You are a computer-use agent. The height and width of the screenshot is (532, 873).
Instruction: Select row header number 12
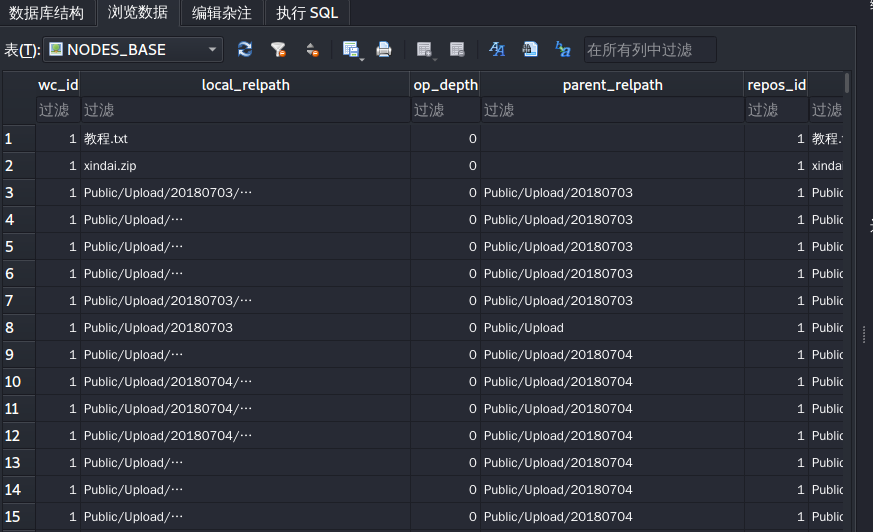tap(19, 436)
